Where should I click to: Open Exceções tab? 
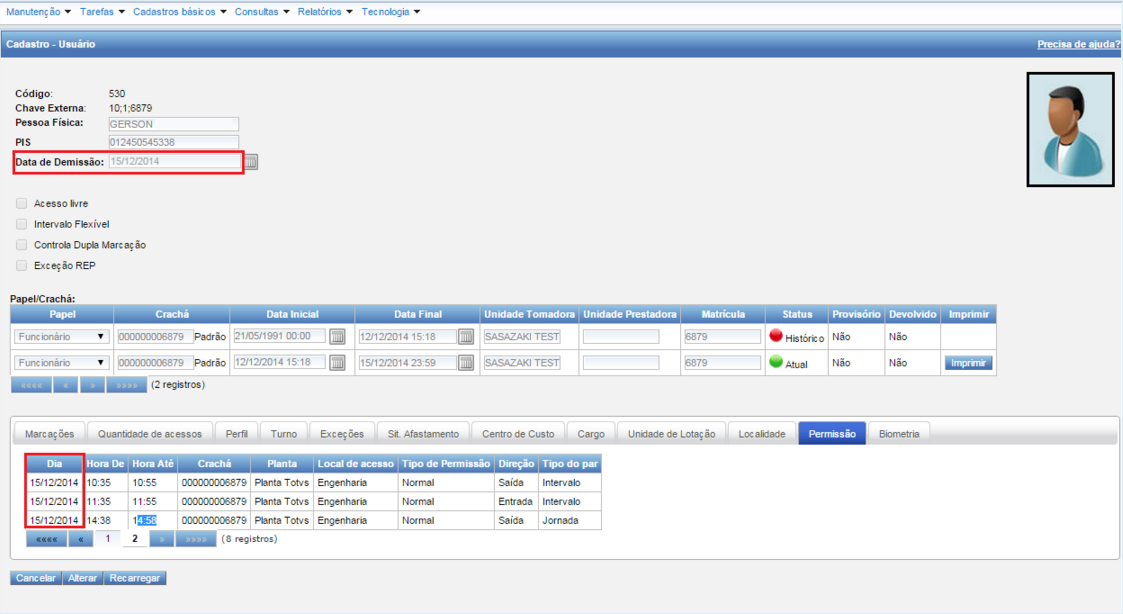tap(342, 434)
